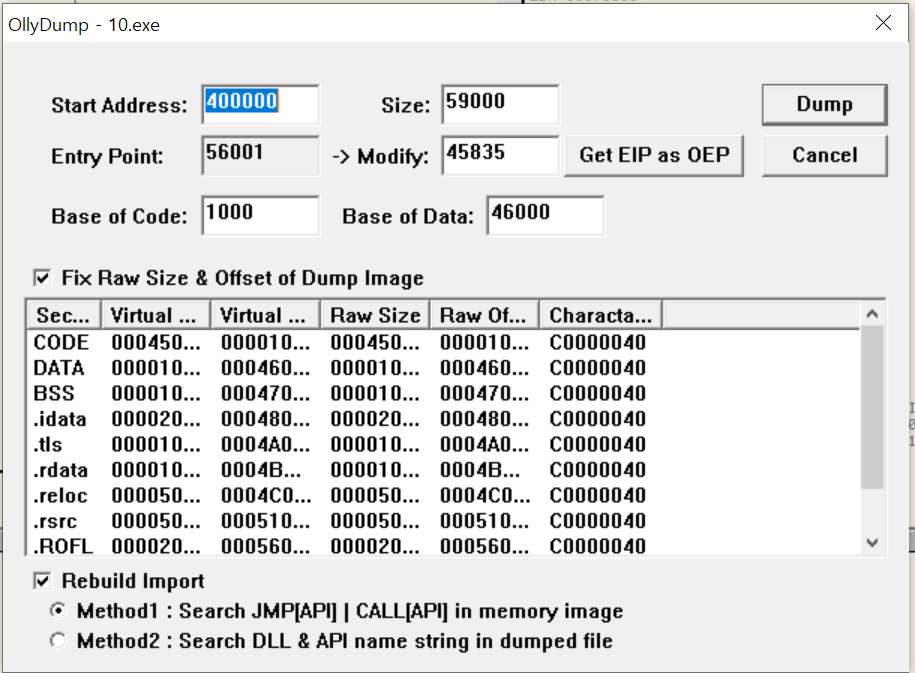Click .rsrc row raw size 000050...
The height and width of the screenshot is (673, 915).
[x=375, y=521]
